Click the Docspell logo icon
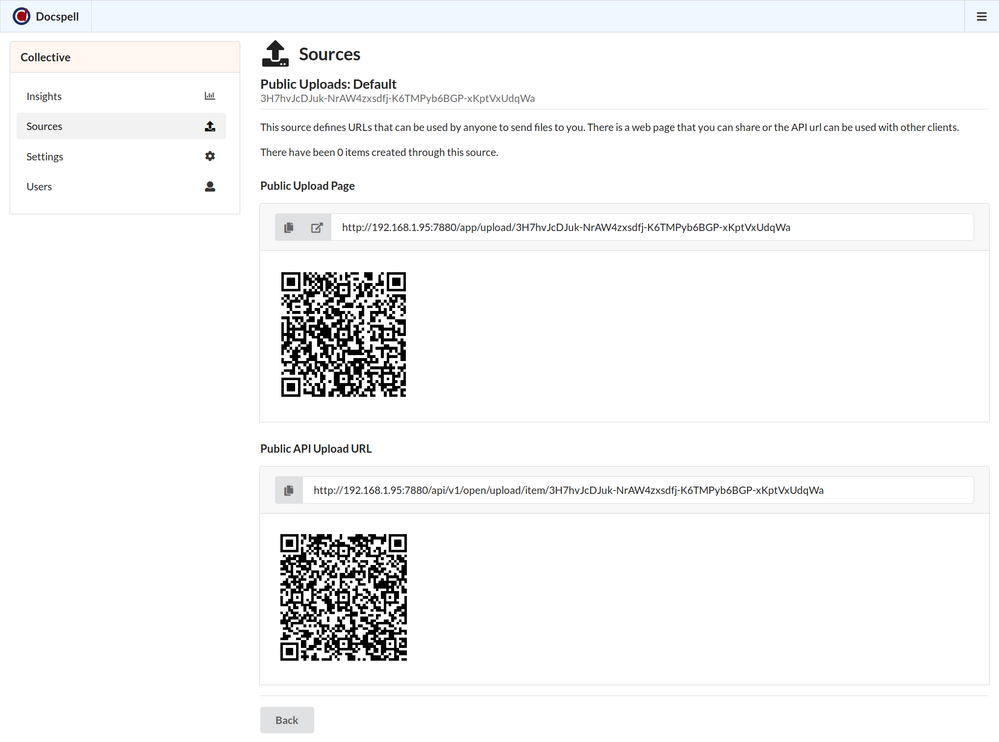Viewport: 999px width, 742px height. click(x=21, y=16)
